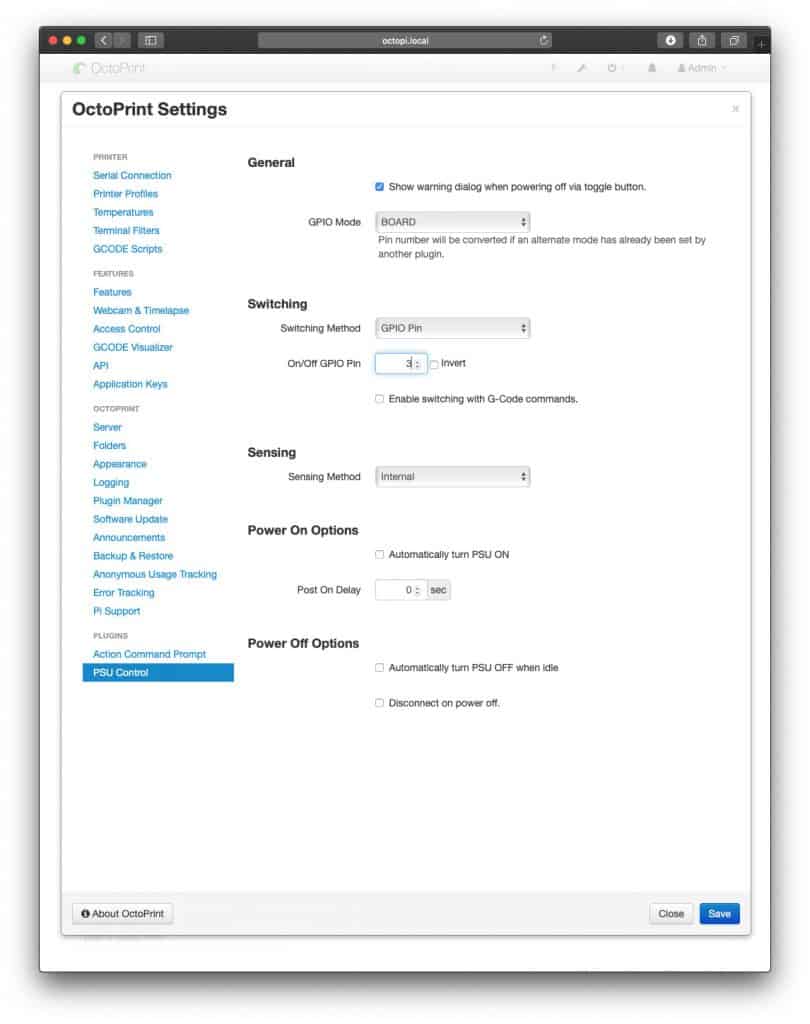Go to Error Tracking settings

(123, 592)
